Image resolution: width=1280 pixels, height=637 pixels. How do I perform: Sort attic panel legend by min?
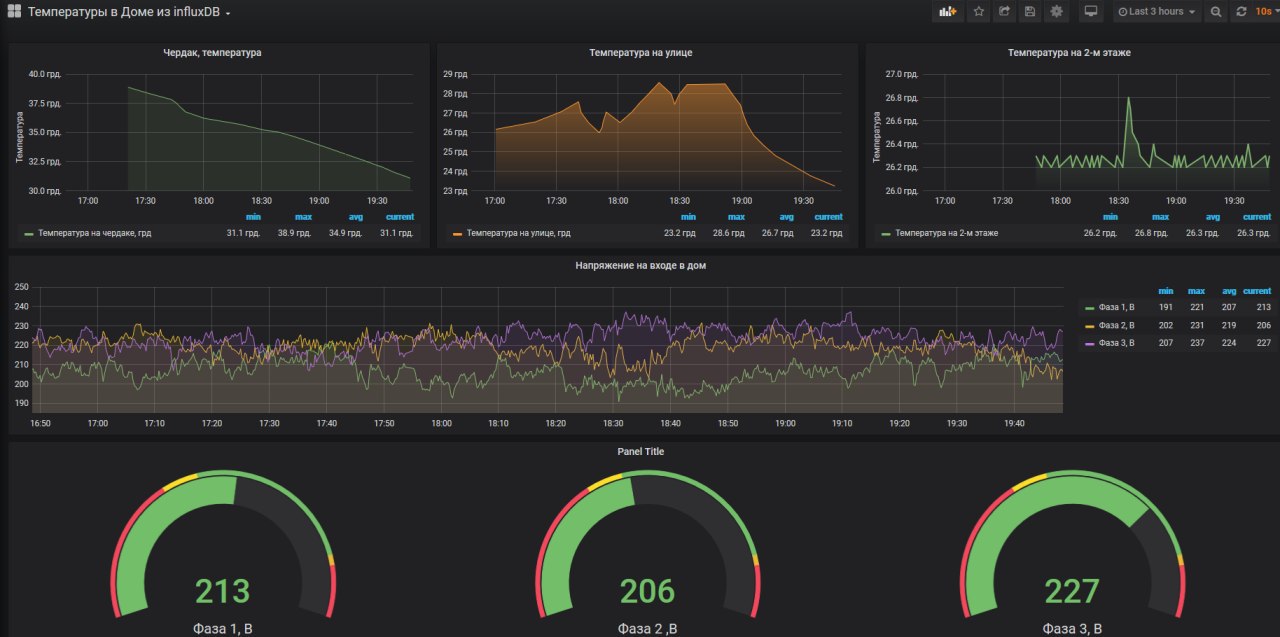pyautogui.click(x=252, y=217)
